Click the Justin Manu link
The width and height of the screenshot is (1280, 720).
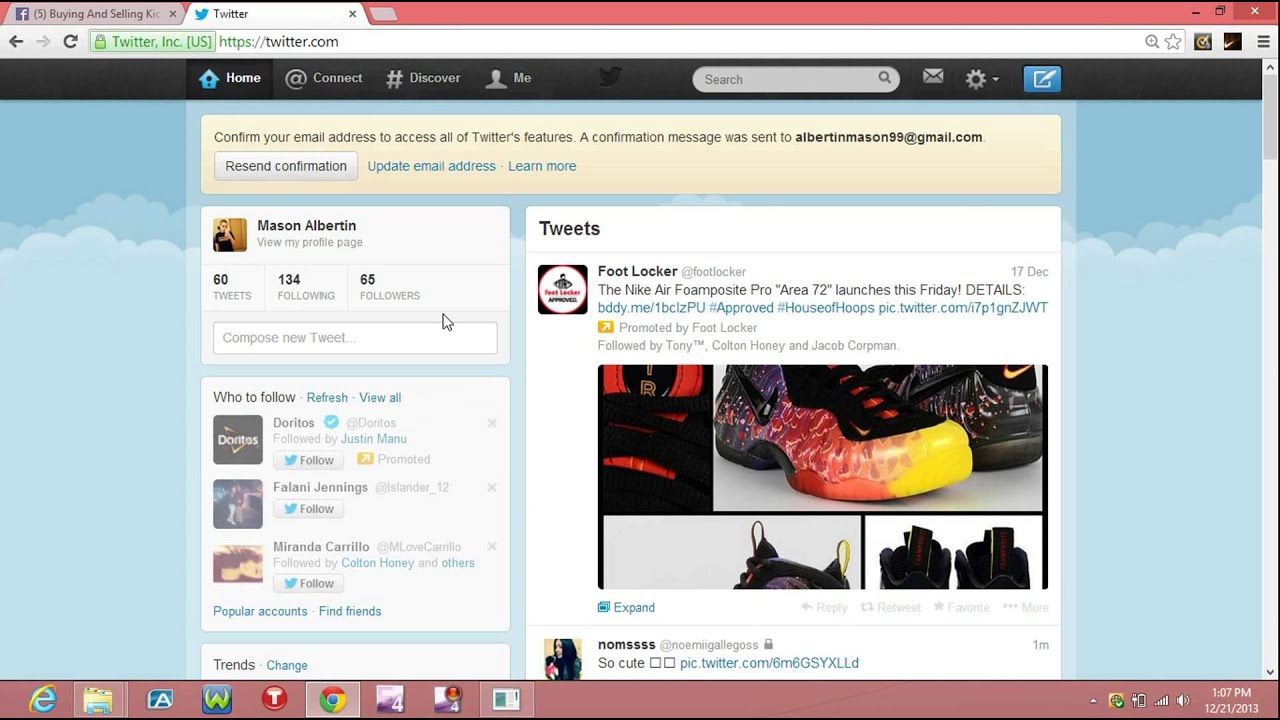[x=373, y=439]
